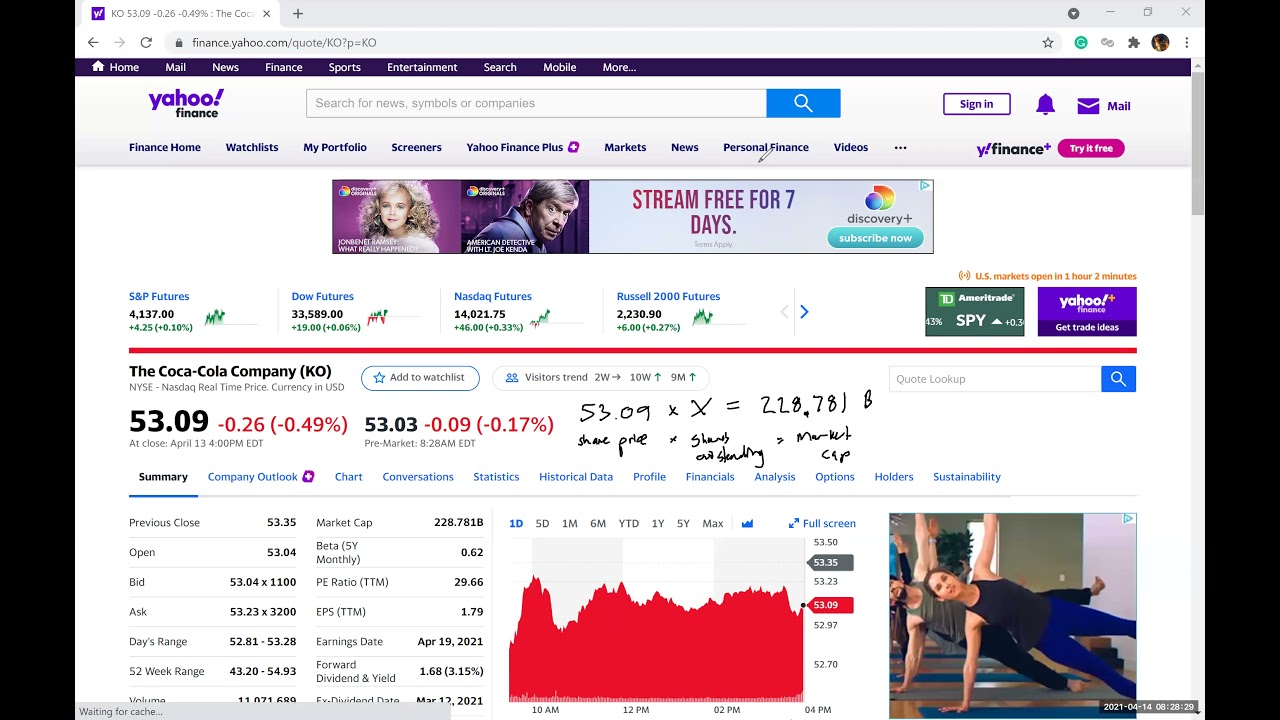Click the main search input field

(536, 103)
